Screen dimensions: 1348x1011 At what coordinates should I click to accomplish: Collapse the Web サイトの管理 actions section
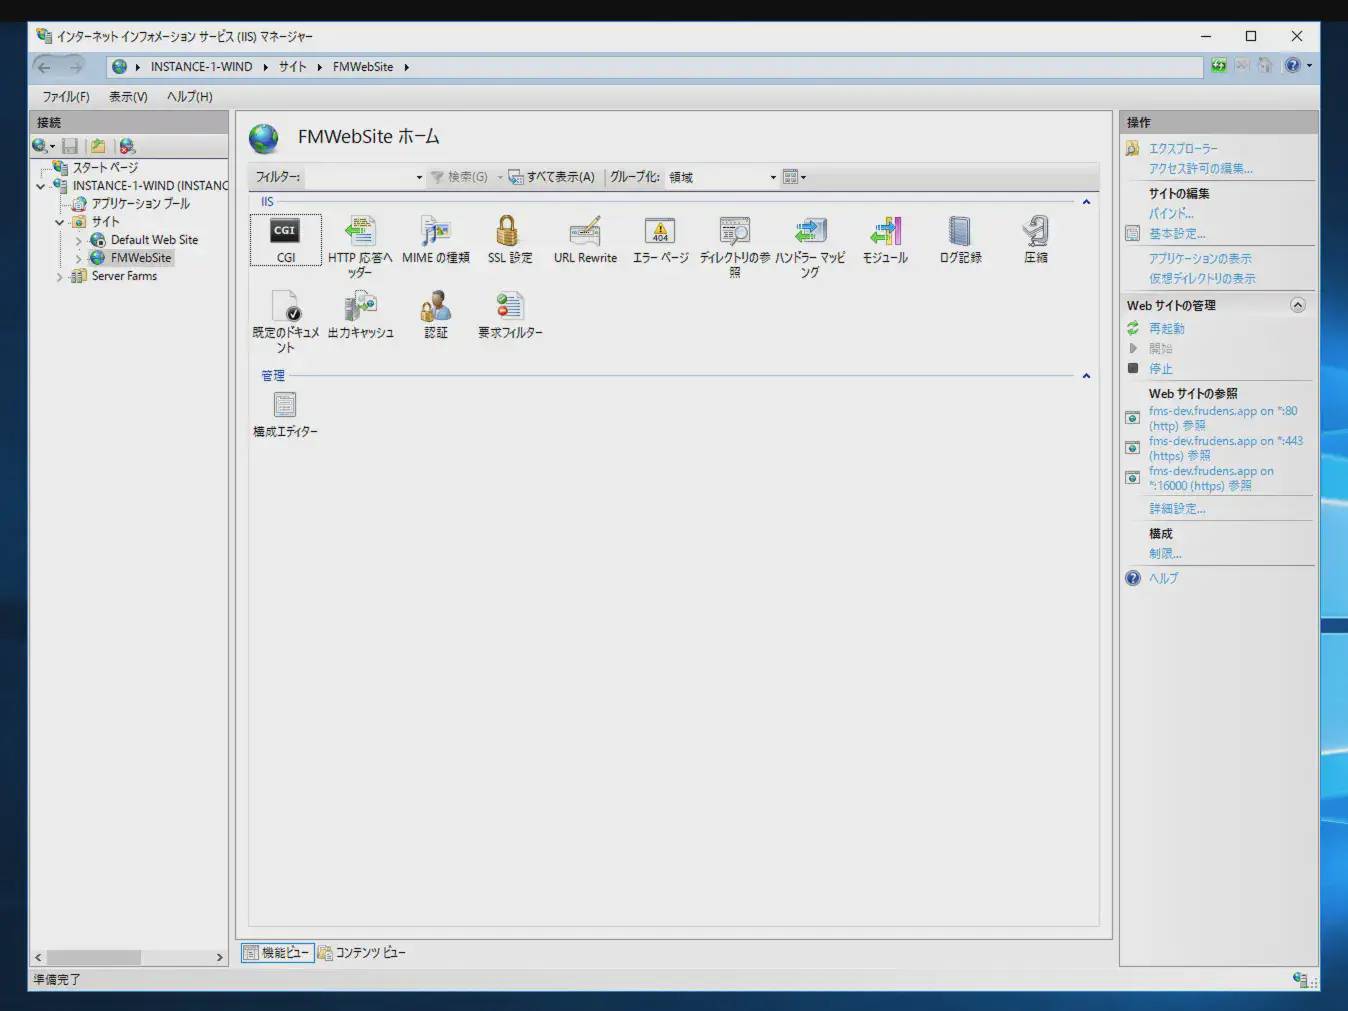(x=1298, y=305)
